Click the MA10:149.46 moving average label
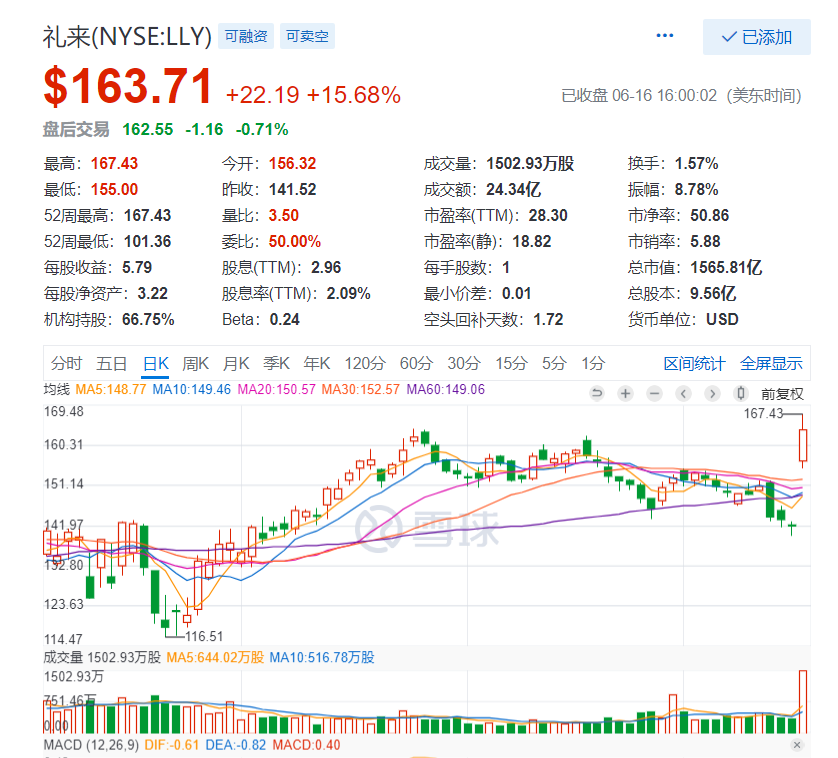Screen dimensions: 838x758 click(191, 389)
